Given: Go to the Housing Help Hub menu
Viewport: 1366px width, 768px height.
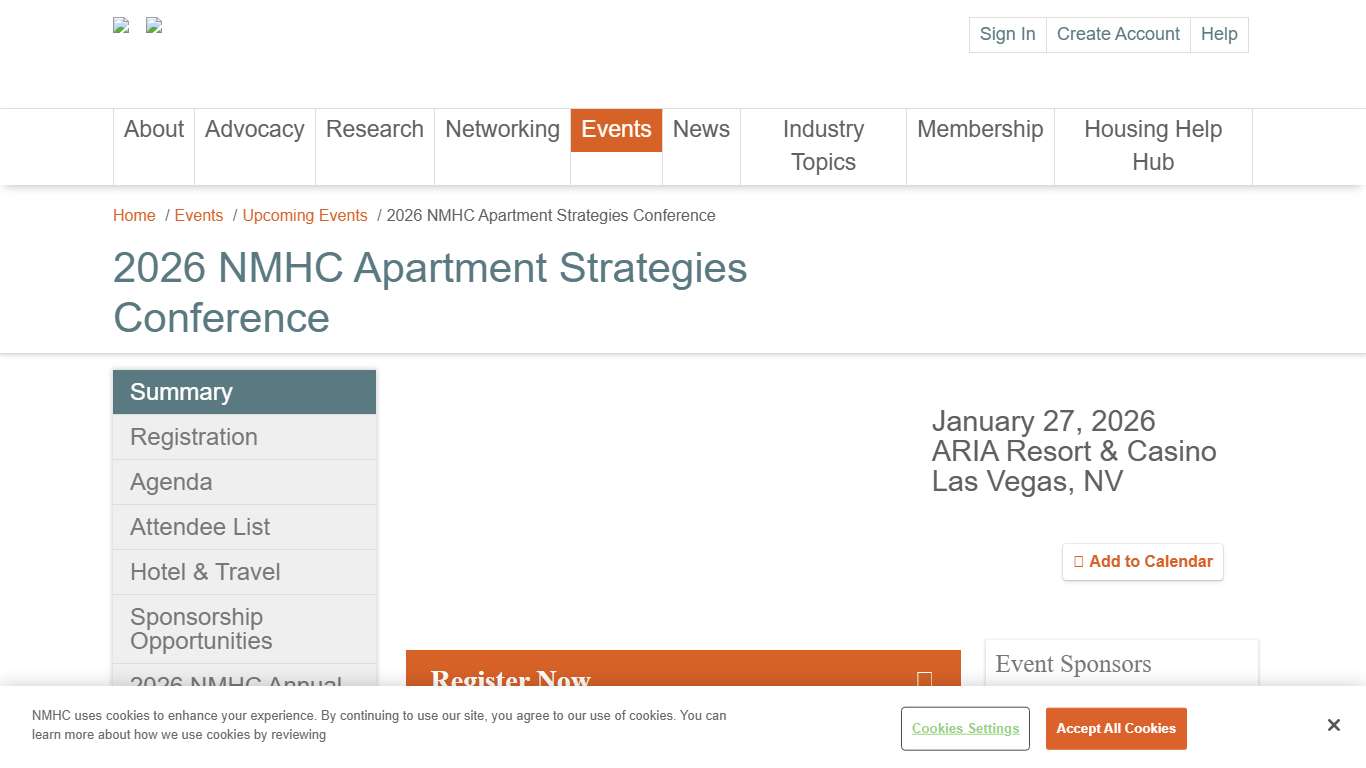Looking at the screenshot, I should (x=1153, y=145).
